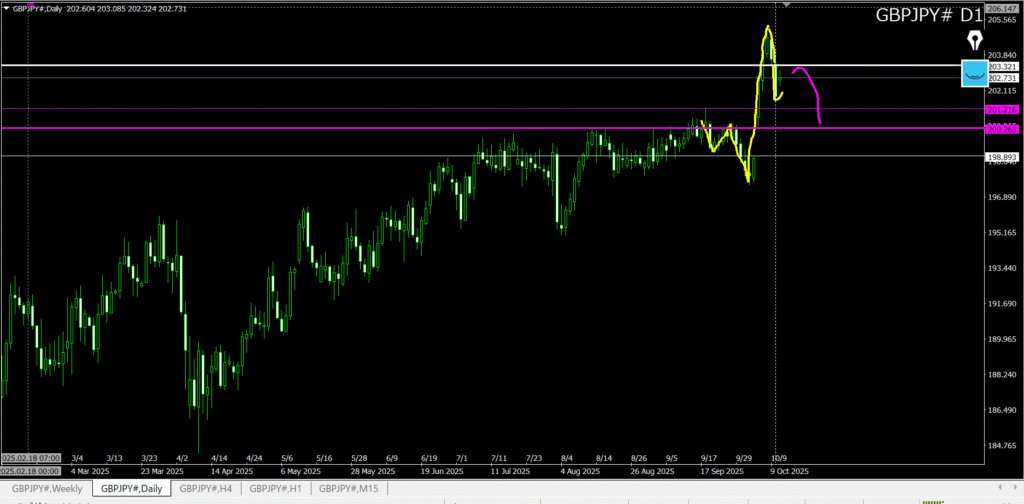
Task: Switch to the GBPJPY#,H1 chart tab
Action: point(275,488)
